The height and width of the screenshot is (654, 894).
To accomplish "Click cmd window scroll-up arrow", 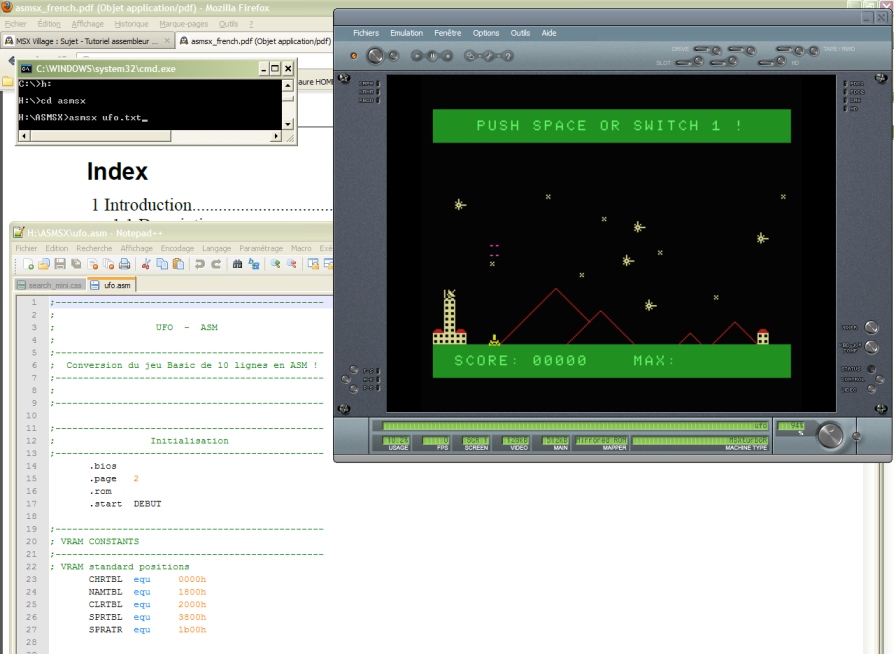I will point(288,86).
